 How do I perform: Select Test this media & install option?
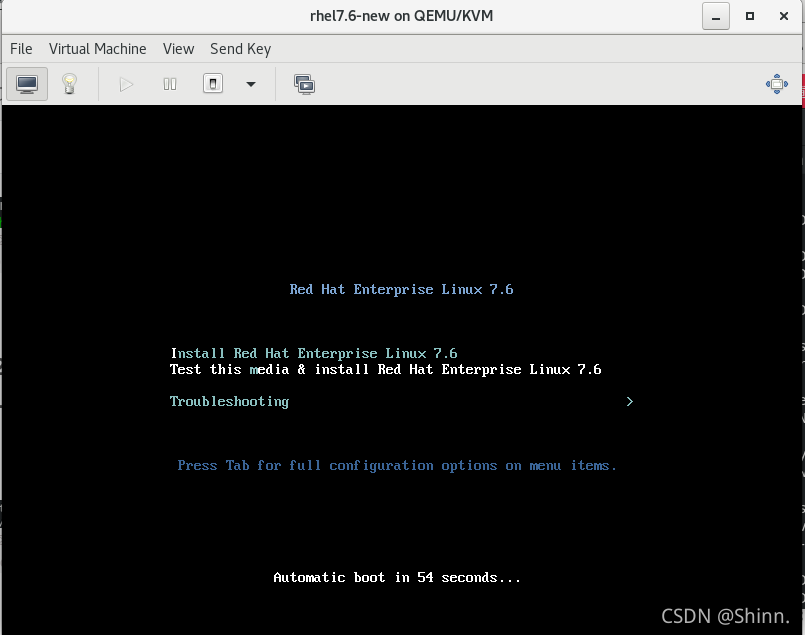386,370
